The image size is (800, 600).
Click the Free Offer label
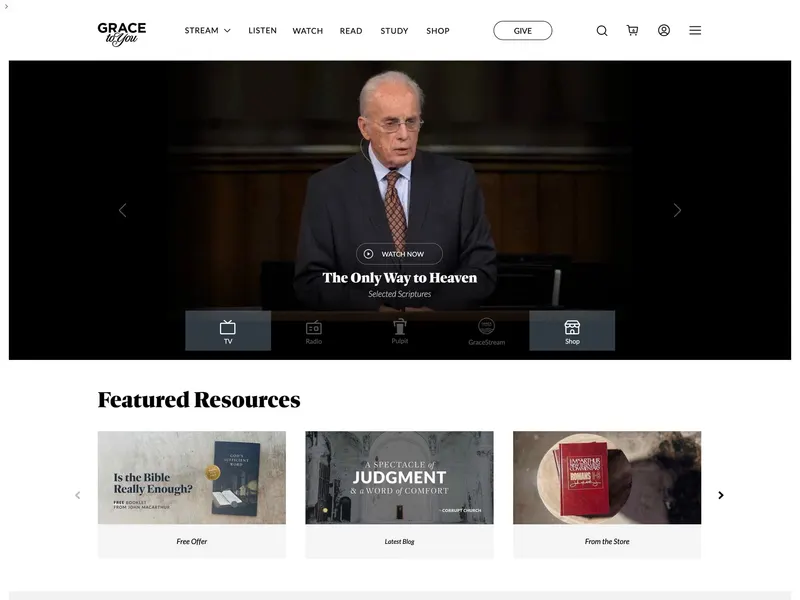tap(192, 541)
